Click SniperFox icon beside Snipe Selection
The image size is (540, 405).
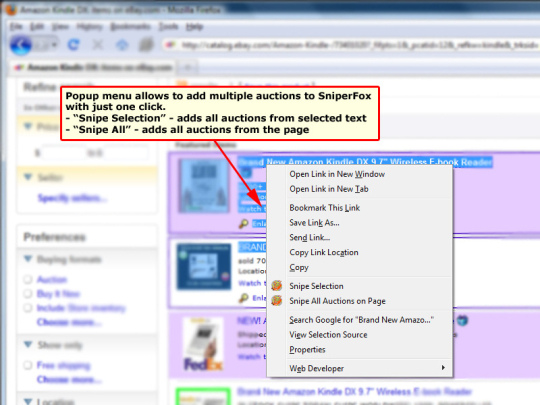coord(277,285)
